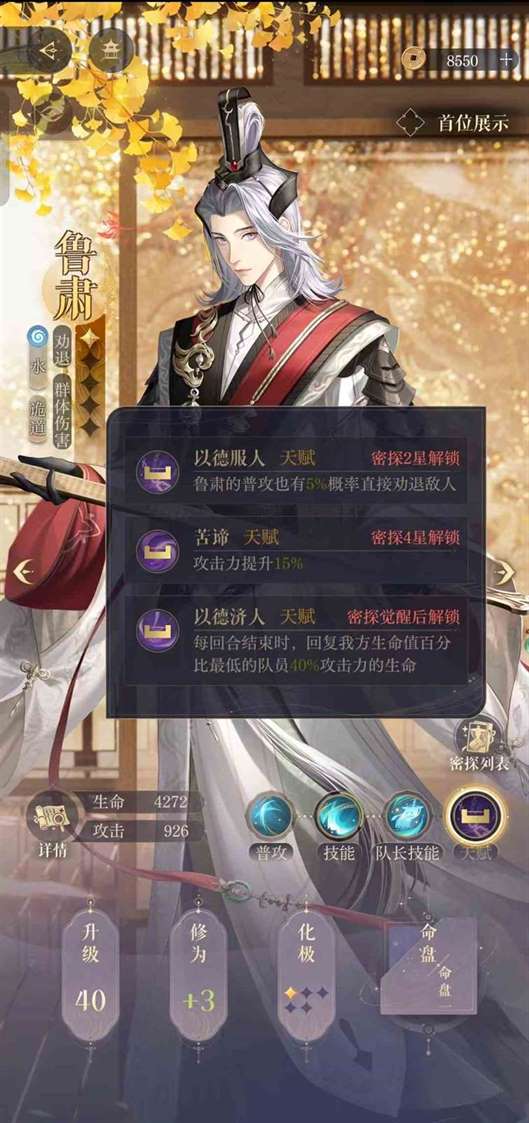The image size is (529, 1123).
Task: Click the 以德济人 talent entry
Action: pos(297,639)
